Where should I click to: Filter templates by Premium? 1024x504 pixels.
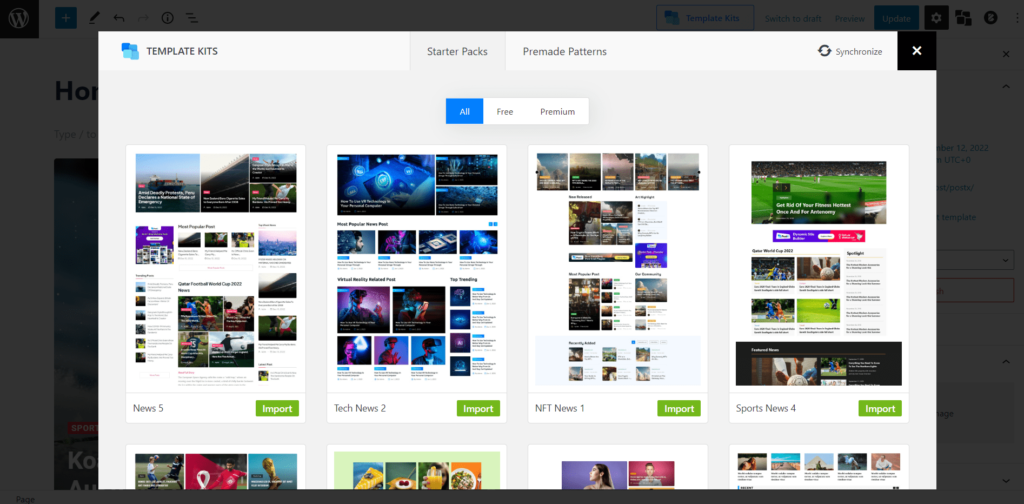pyautogui.click(x=558, y=112)
